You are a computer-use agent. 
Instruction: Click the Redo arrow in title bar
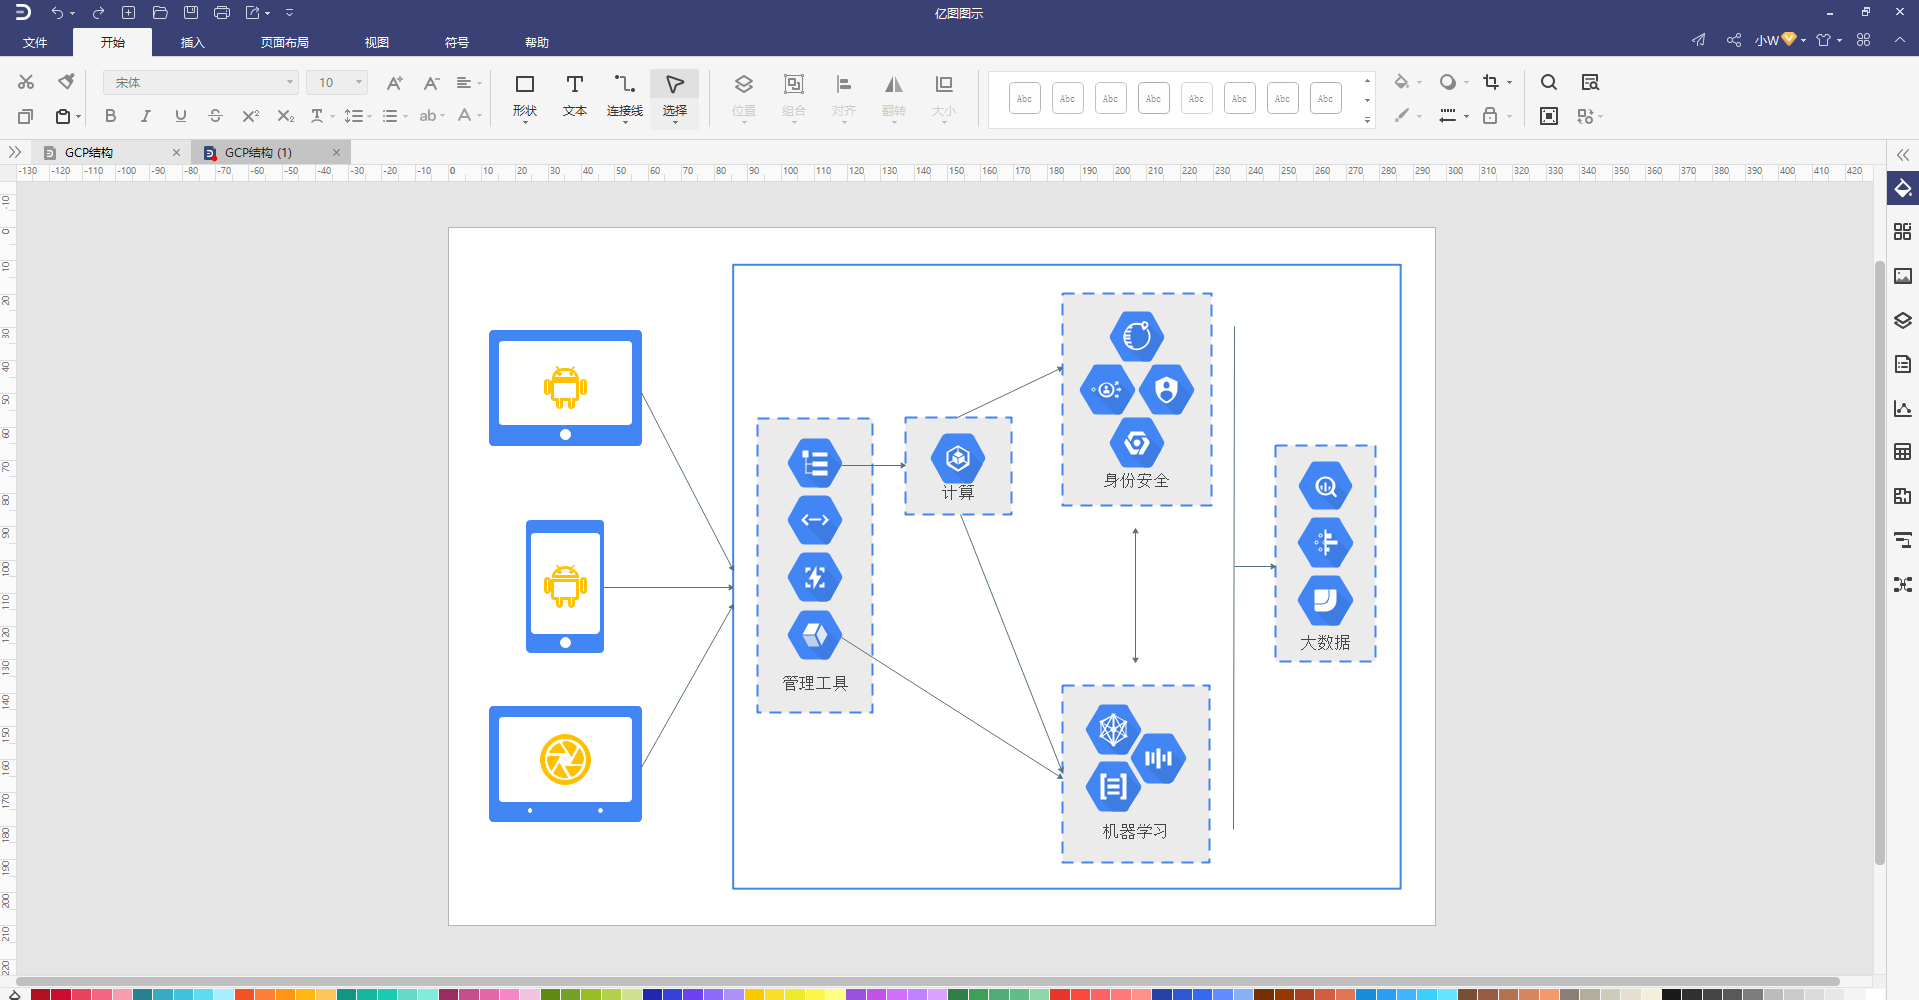[x=98, y=13]
